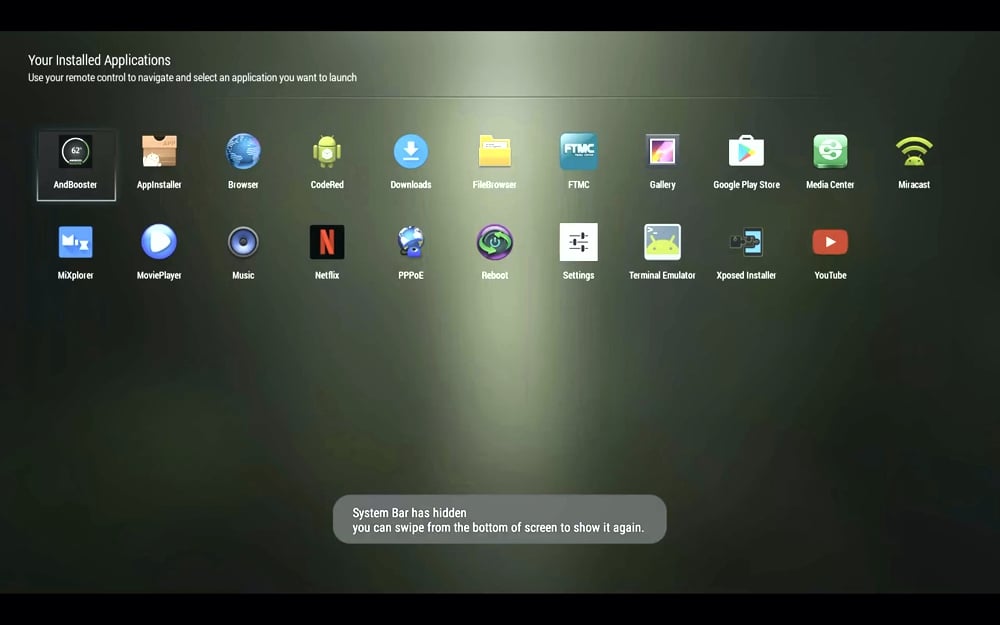Open the Music app
1000x625 pixels.
(243, 244)
